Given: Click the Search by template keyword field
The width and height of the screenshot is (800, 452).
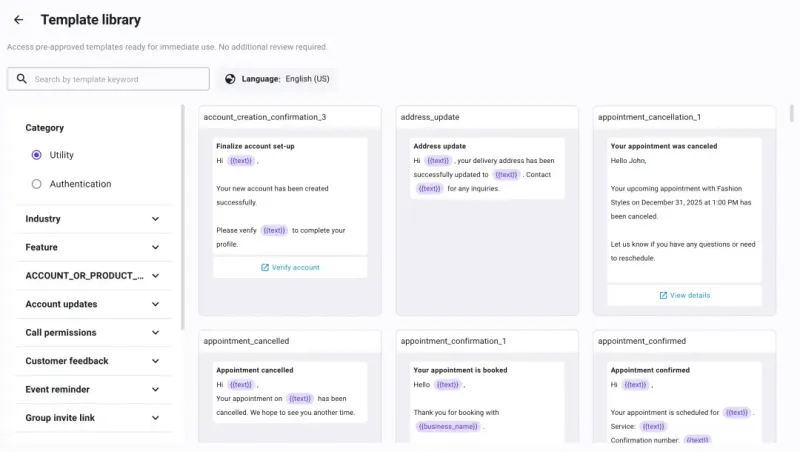Looking at the screenshot, I should (108, 79).
